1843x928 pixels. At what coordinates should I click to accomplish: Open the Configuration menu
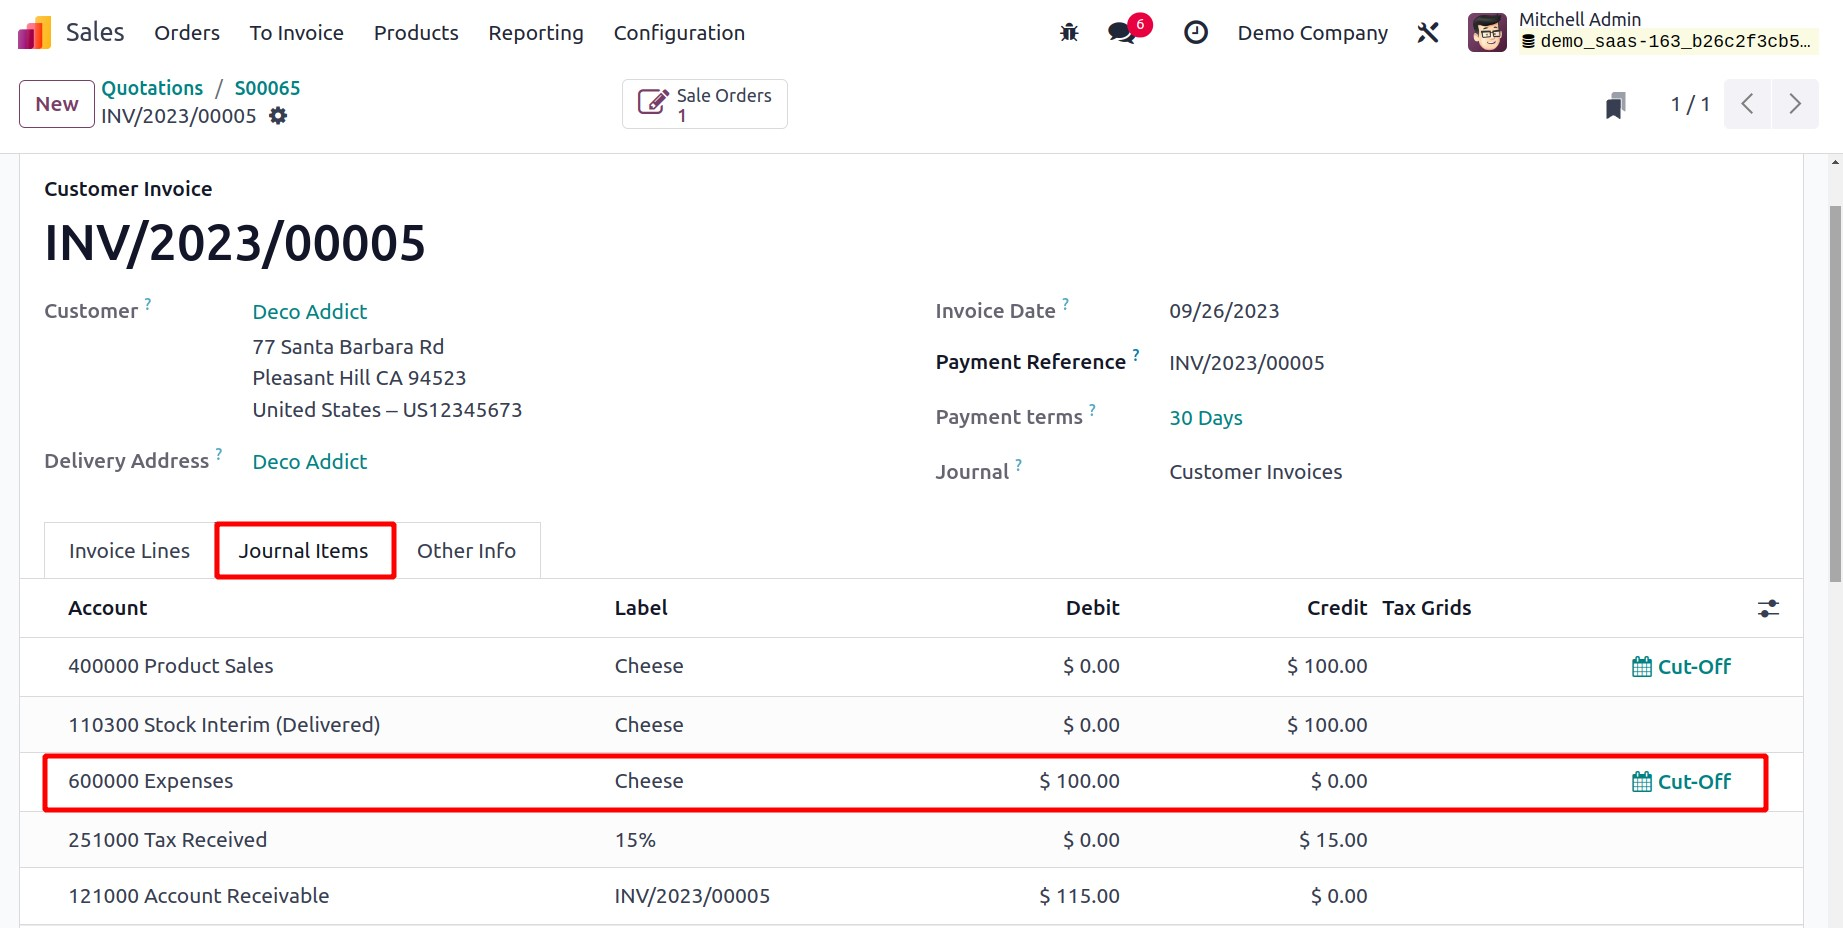point(679,33)
